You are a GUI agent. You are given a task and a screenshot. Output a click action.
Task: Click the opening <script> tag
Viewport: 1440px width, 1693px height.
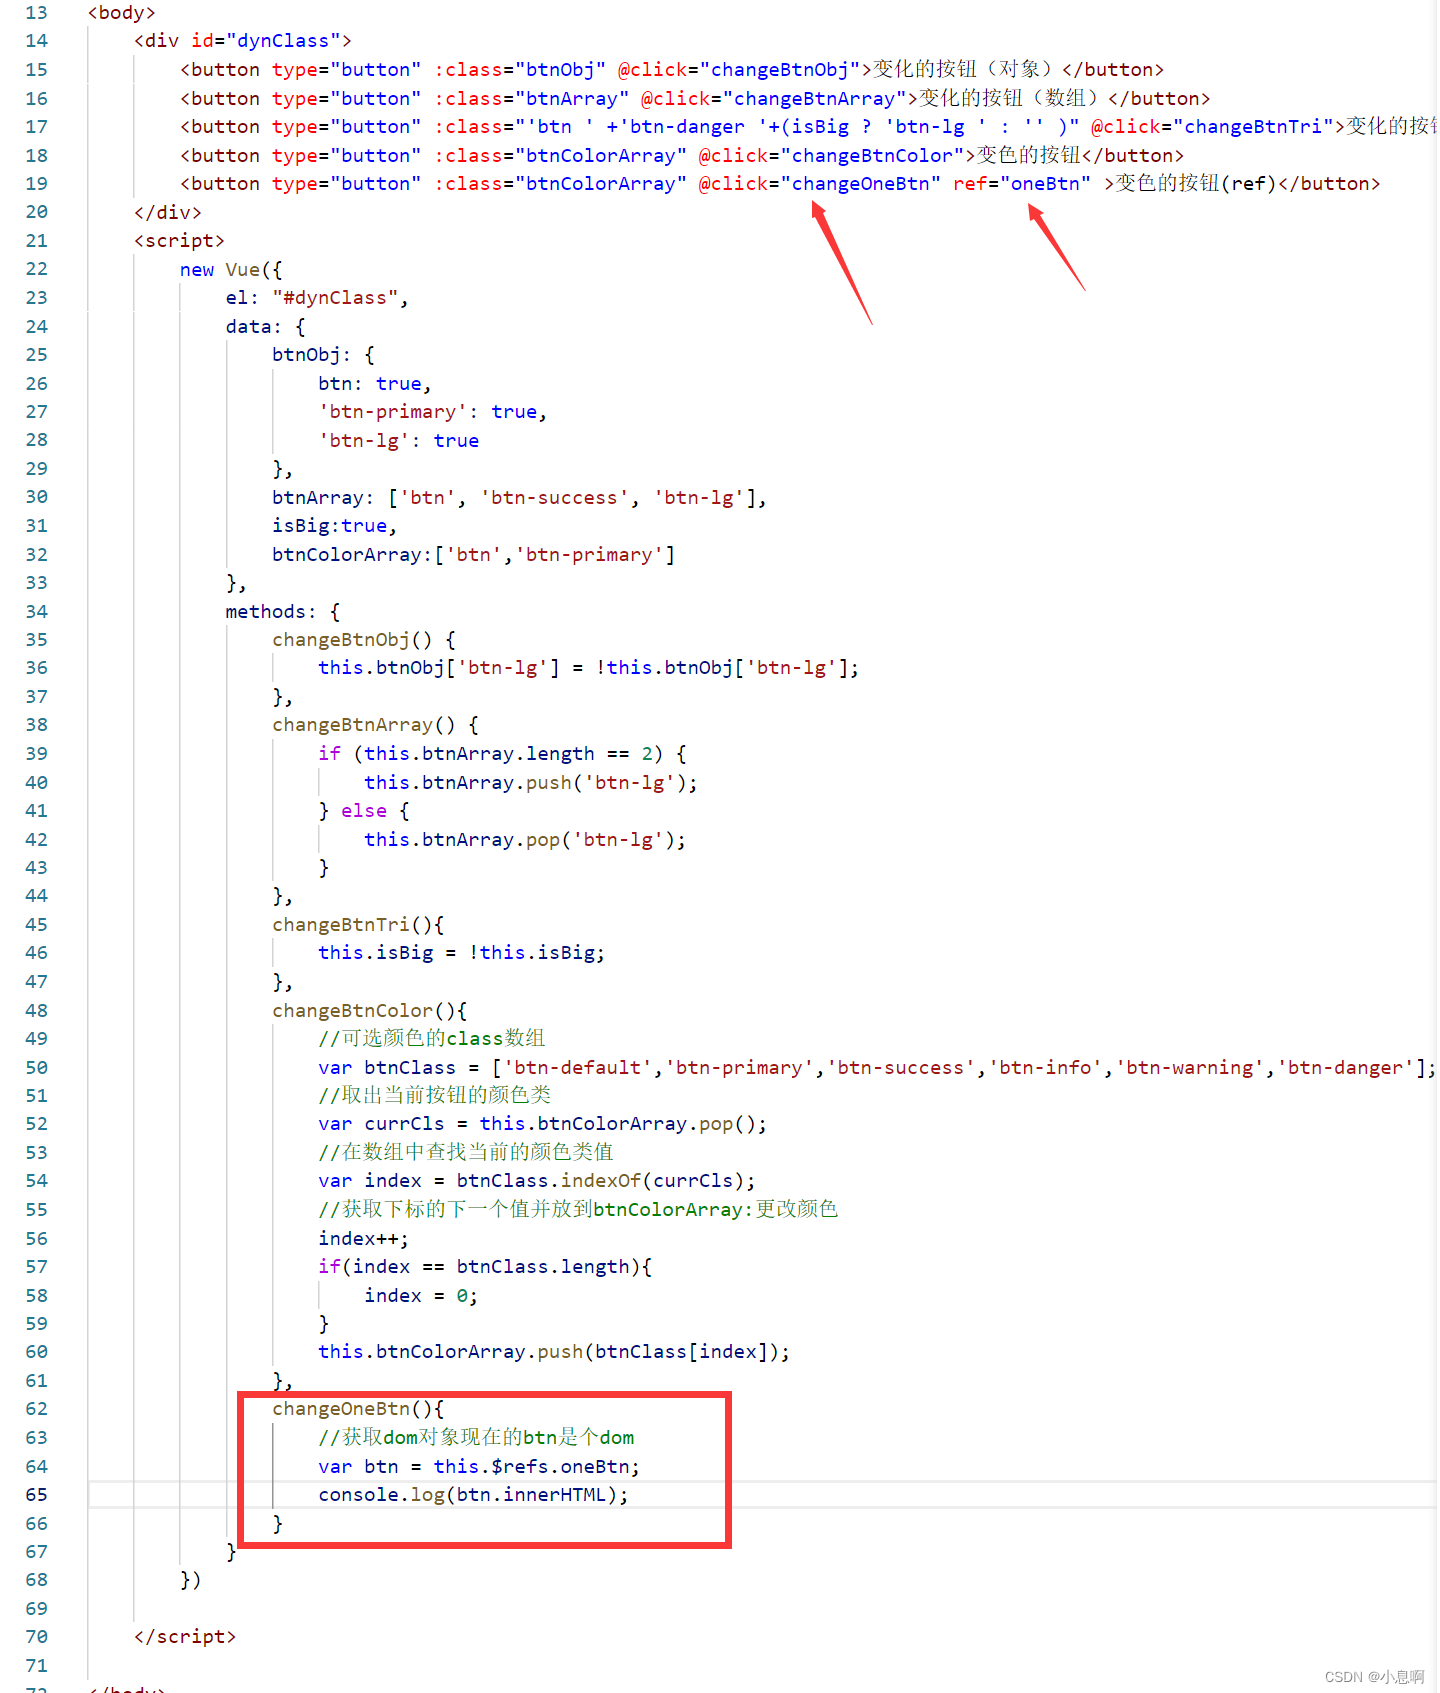tap(180, 241)
